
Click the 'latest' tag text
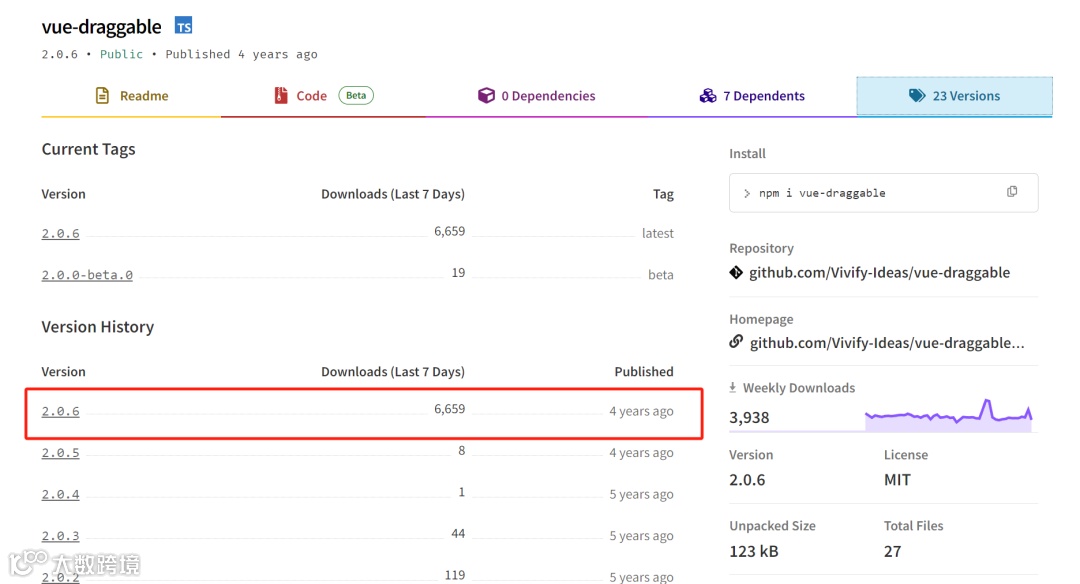pyautogui.click(x=658, y=233)
